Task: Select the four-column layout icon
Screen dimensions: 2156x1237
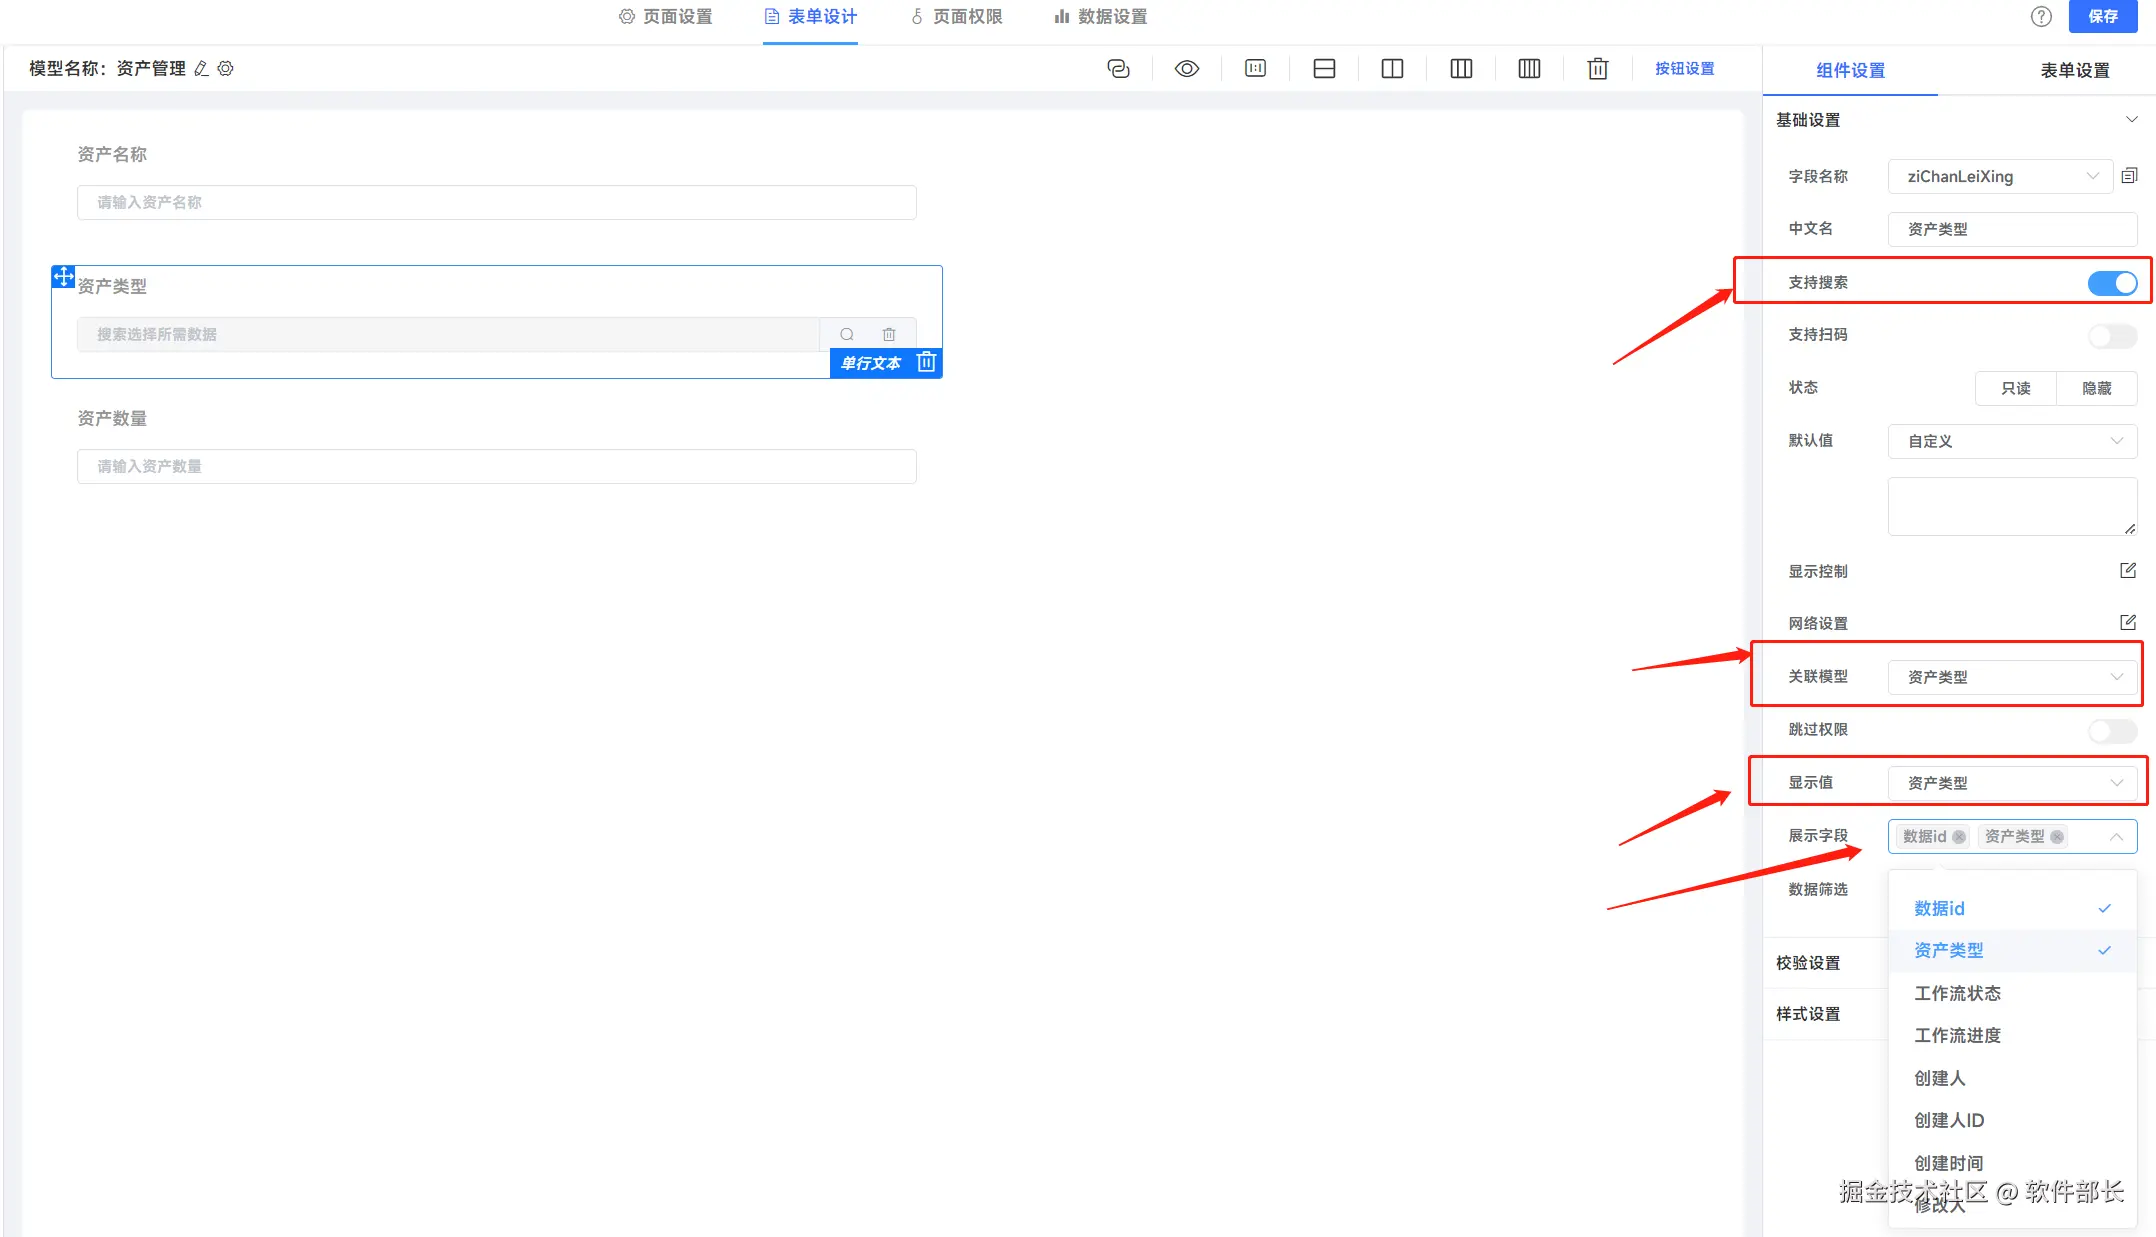Action: pyautogui.click(x=1529, y=69)
